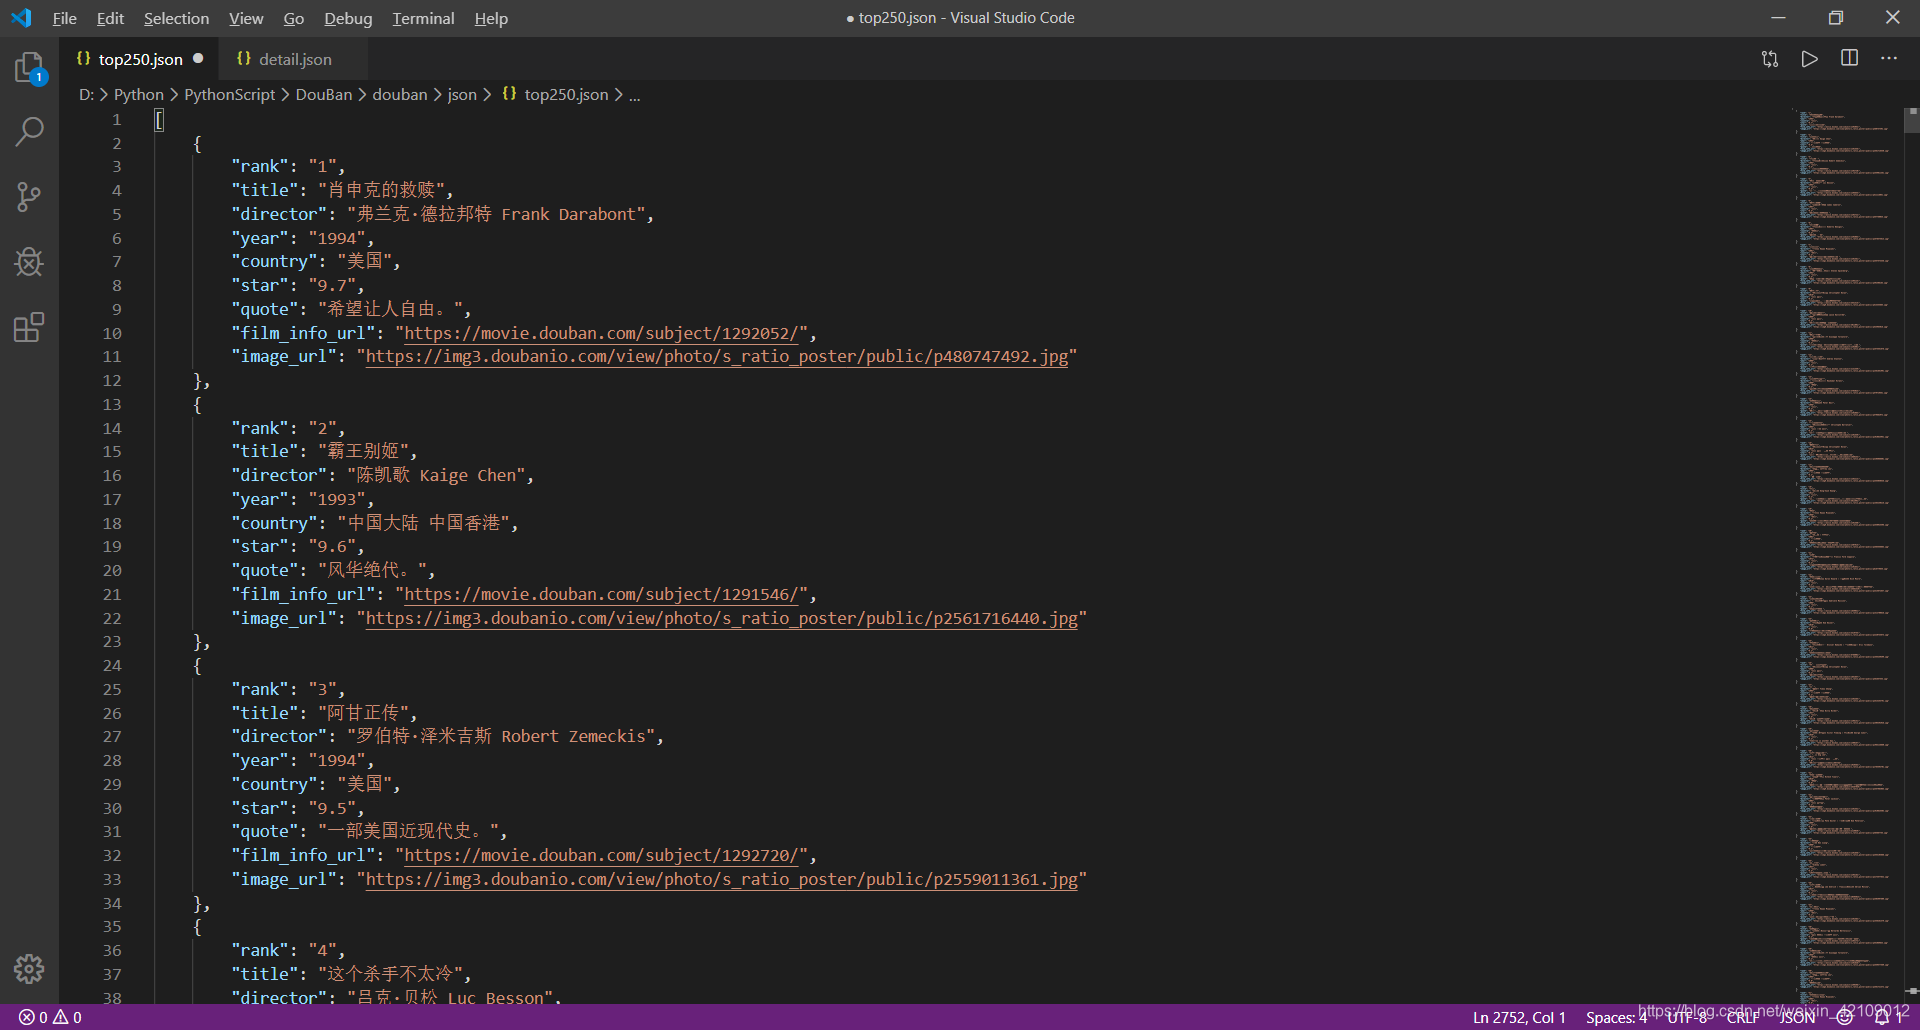Split the editor to the right
The width and height of the screenshot is (1920, 1030).
tap(1850, 59)
